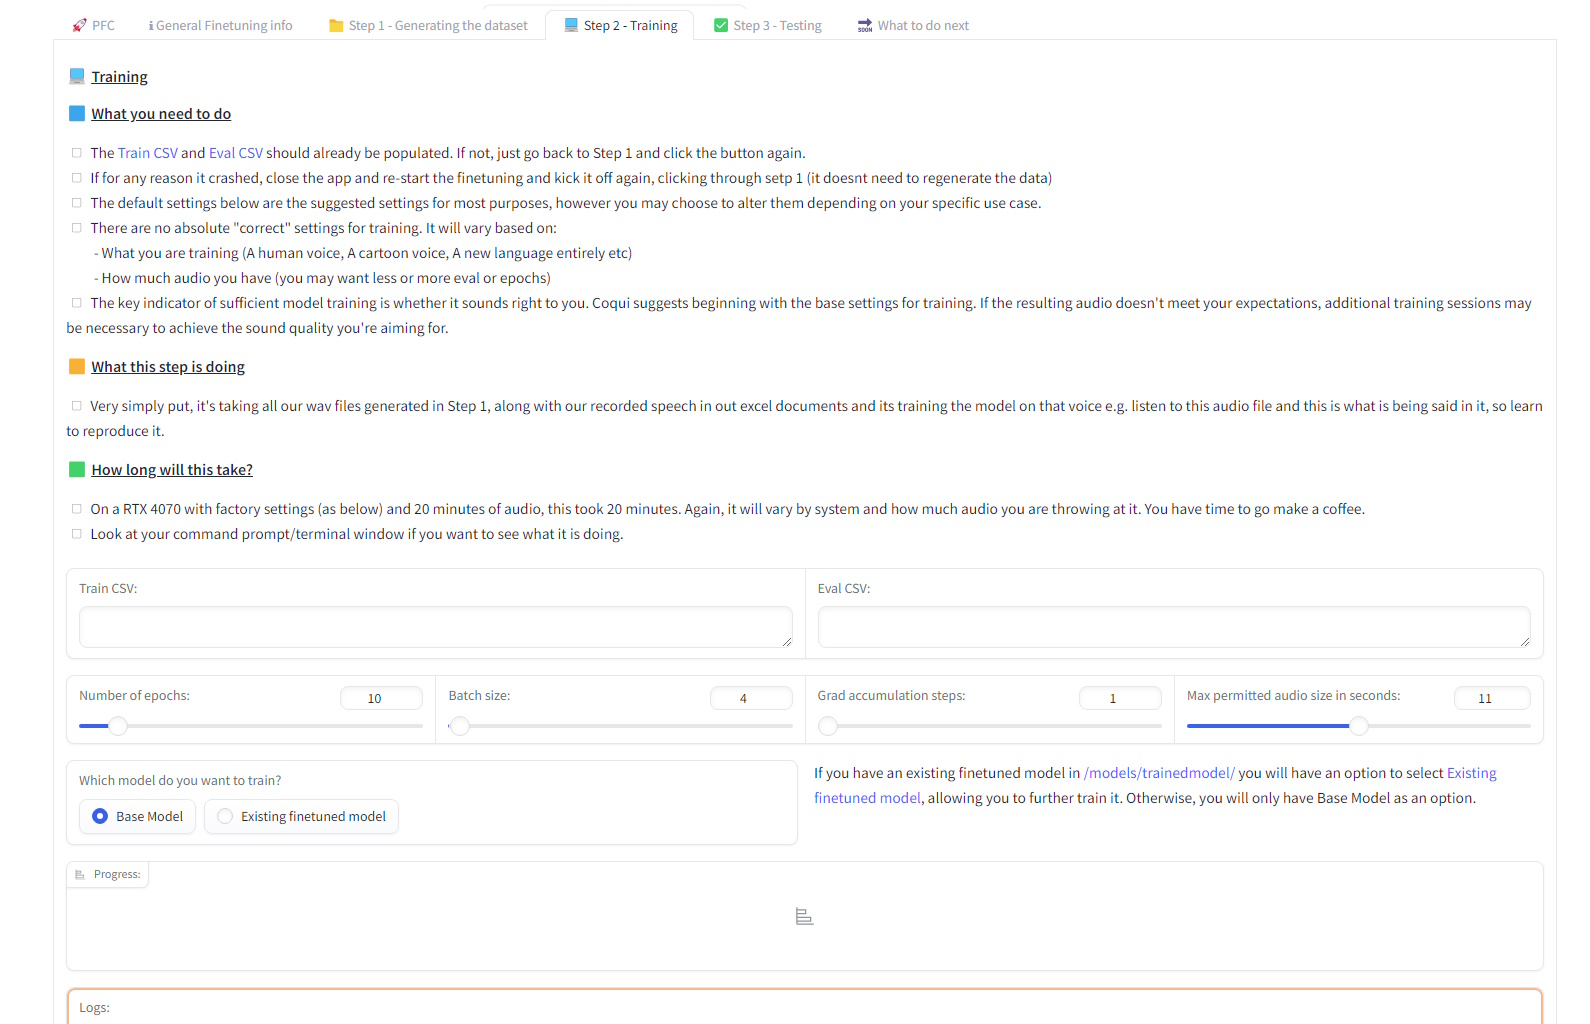Click the "How long will this take?" heading
Viewport: 1590px width, 1024px height.
[172, 470]
